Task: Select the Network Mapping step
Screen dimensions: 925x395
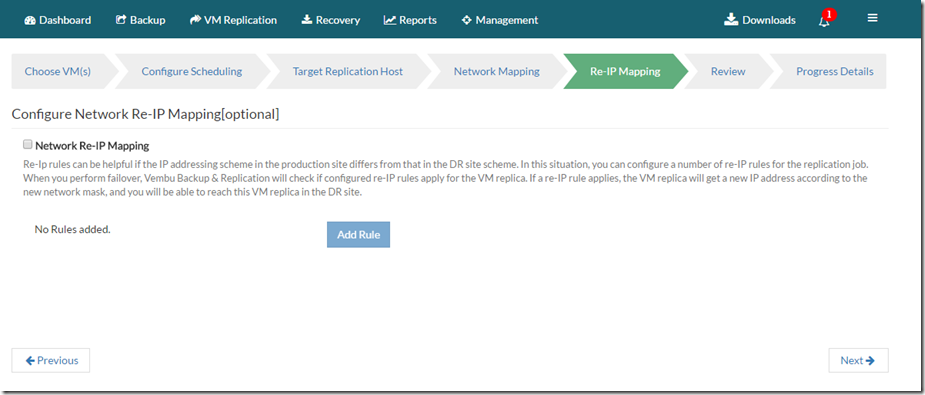Action: [x=497, y=71]
